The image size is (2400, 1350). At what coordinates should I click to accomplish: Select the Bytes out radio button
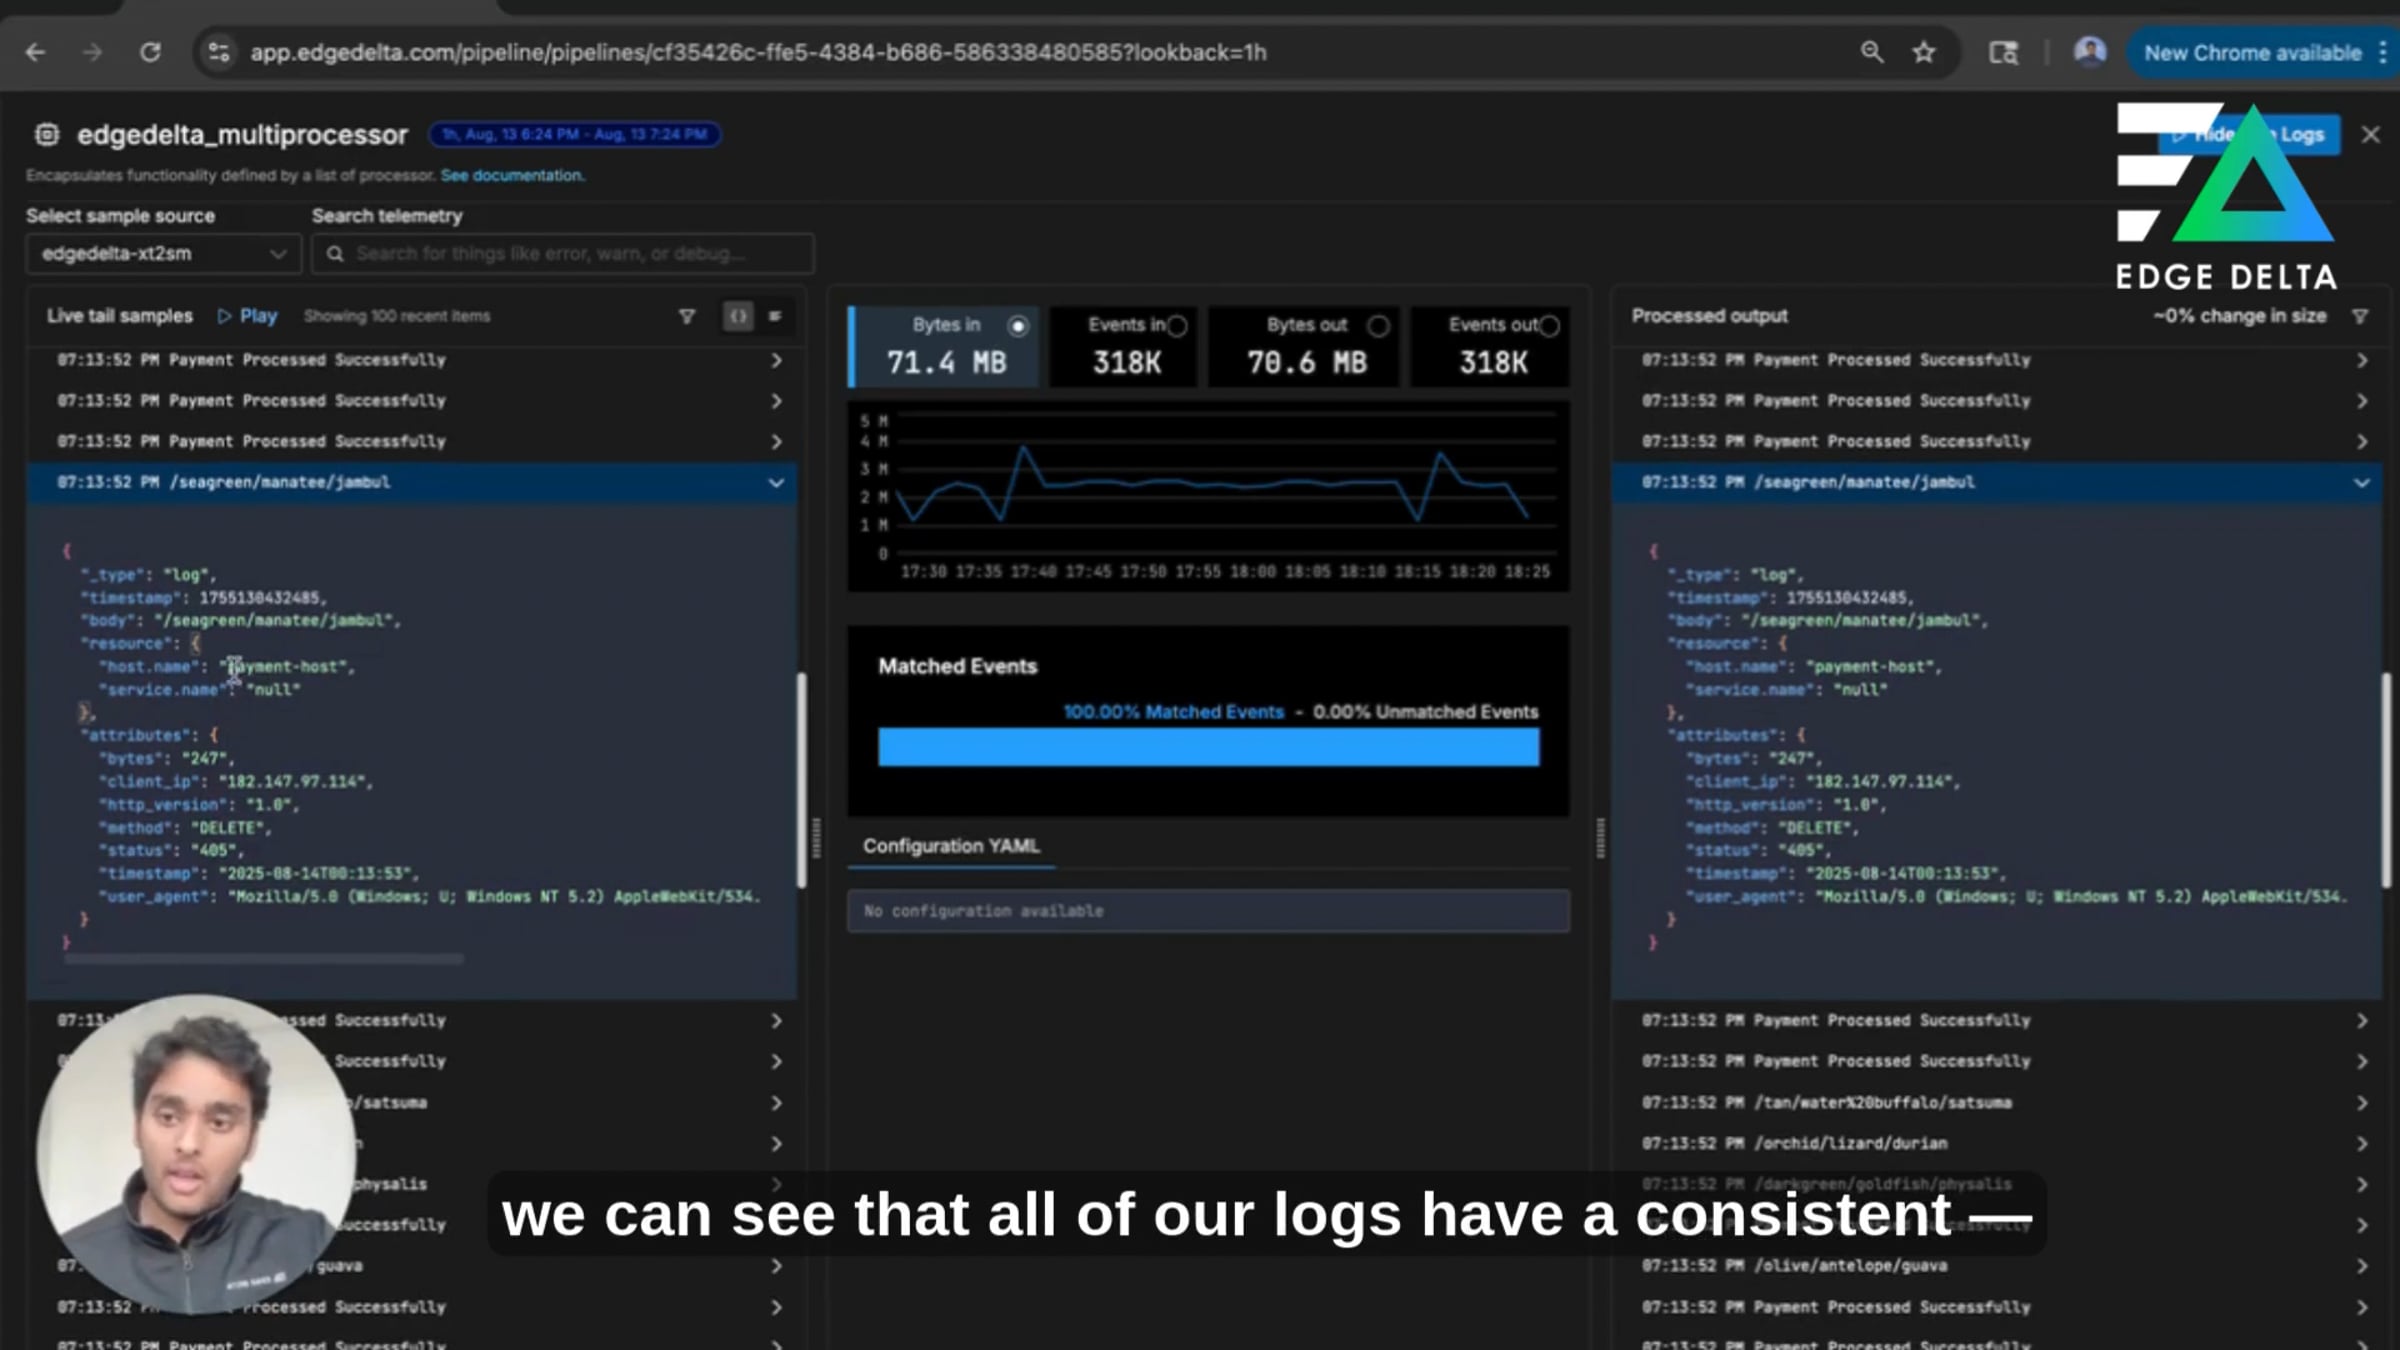coord(1378,326)
